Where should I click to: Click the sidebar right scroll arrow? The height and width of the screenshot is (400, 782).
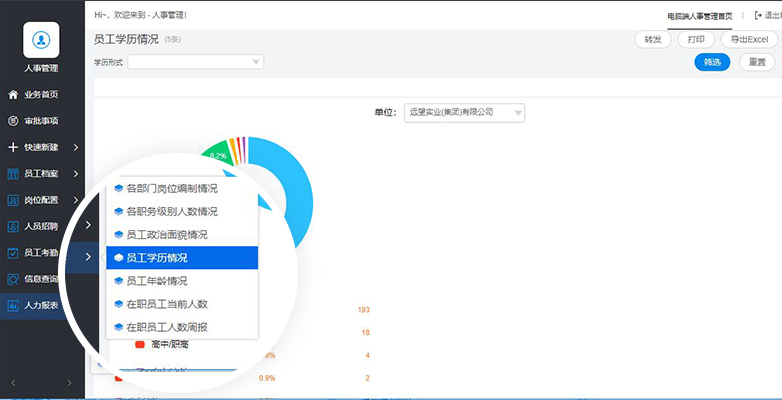(69, 383)
